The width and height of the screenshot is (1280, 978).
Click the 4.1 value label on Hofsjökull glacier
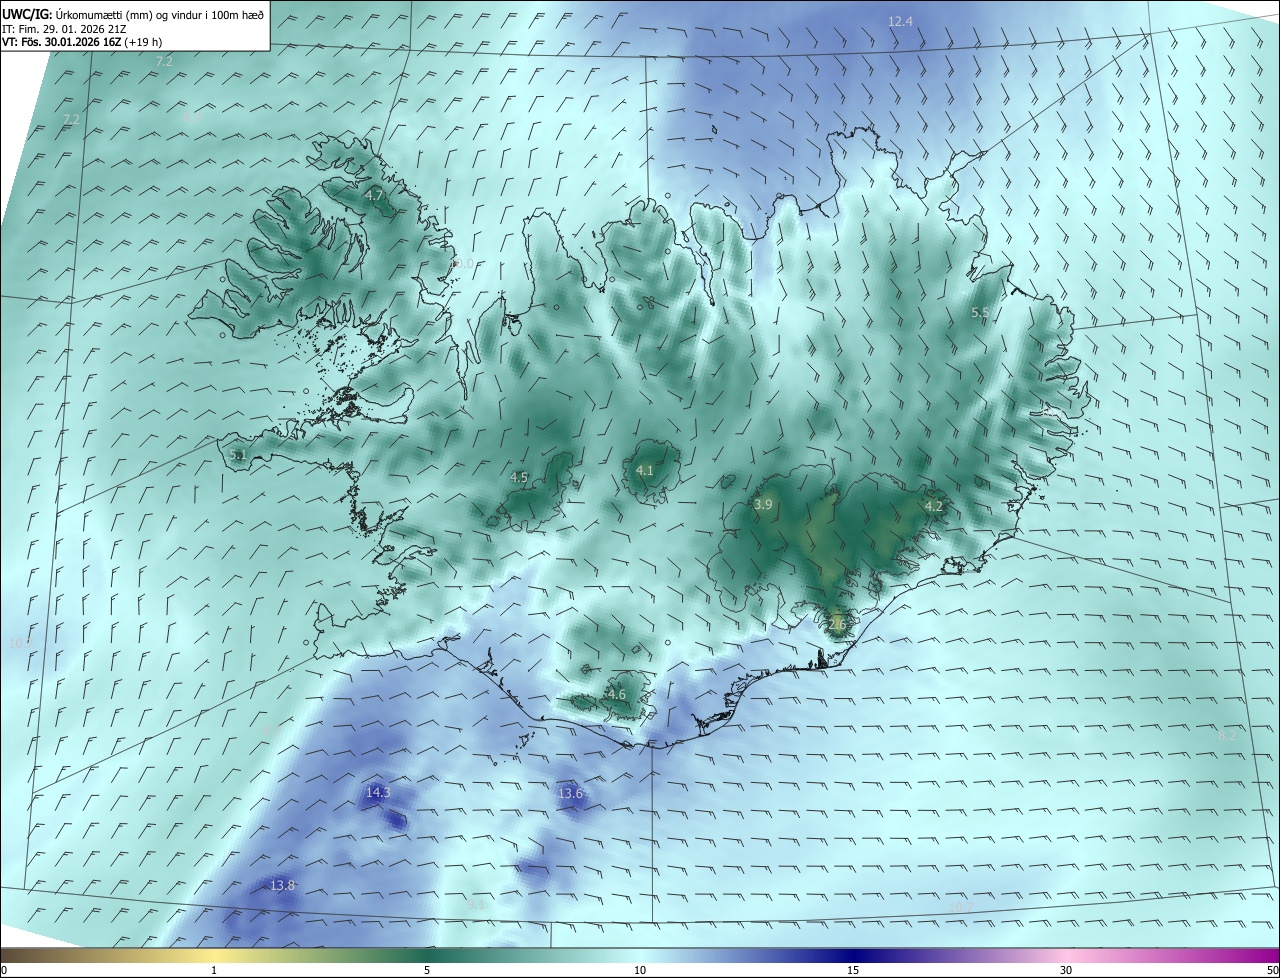pyautogui.click(x=645, y=470)
